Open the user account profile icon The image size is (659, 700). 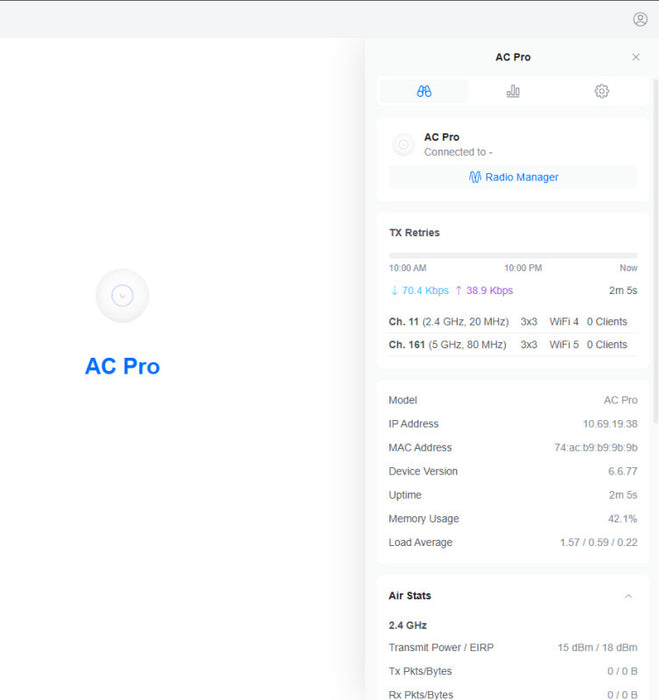[640, 19]
